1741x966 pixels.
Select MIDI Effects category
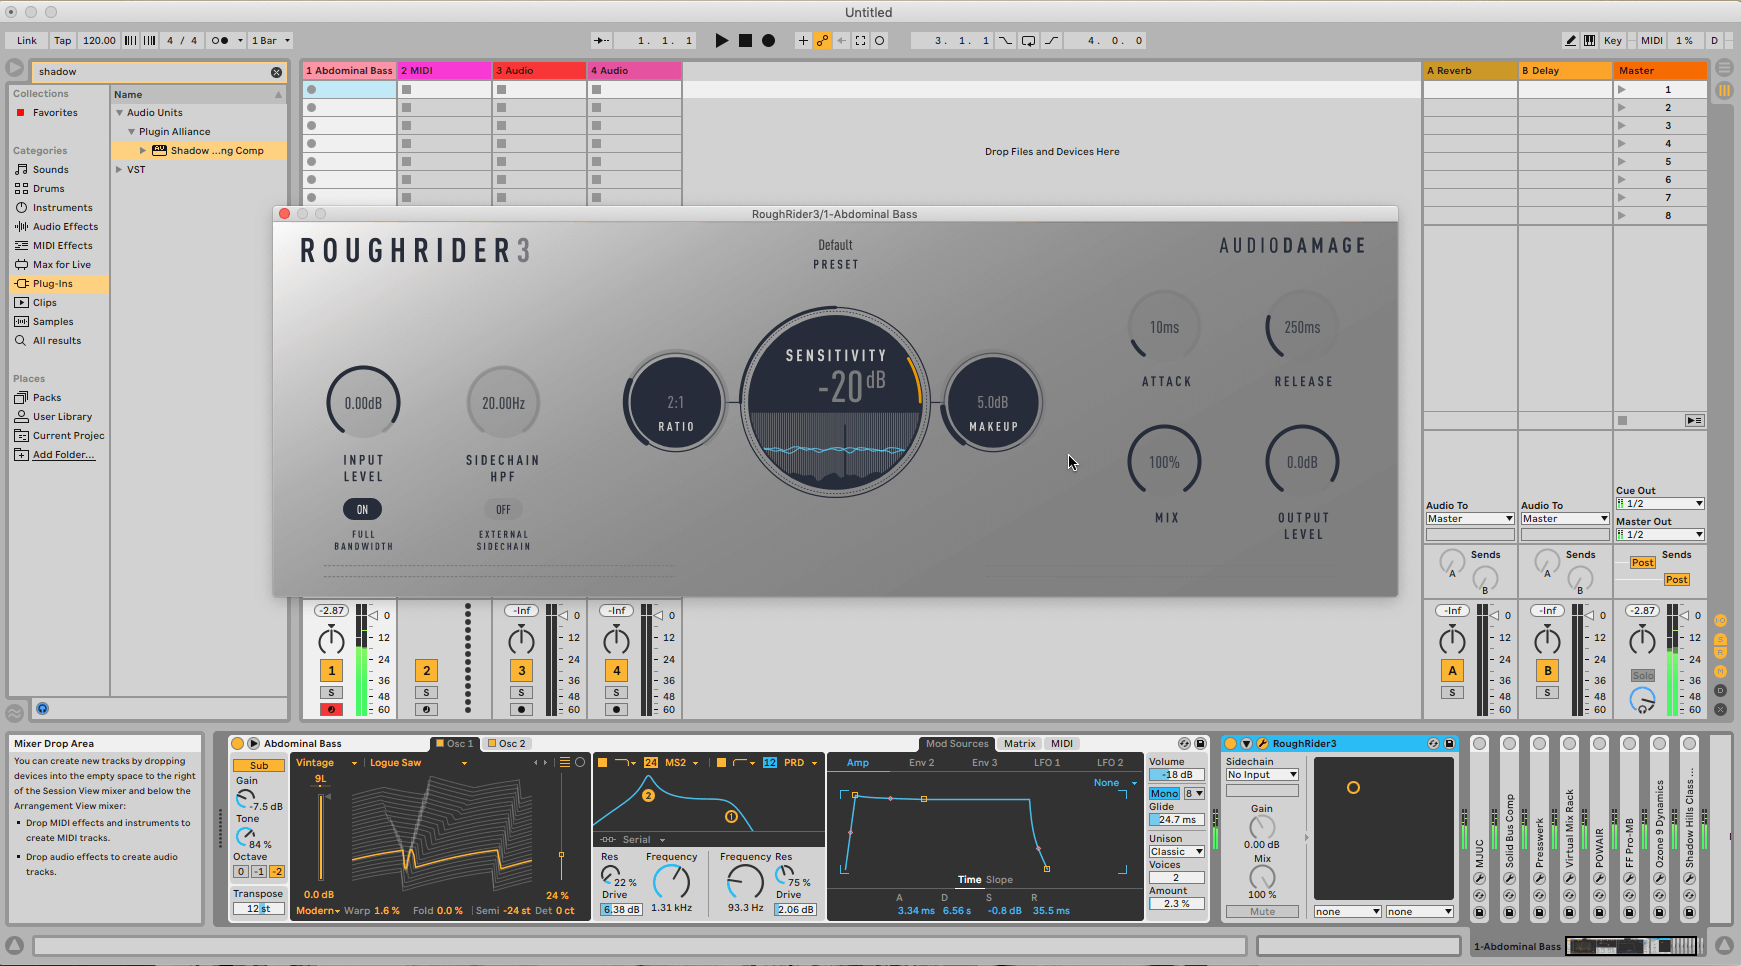tap(62, 246)
